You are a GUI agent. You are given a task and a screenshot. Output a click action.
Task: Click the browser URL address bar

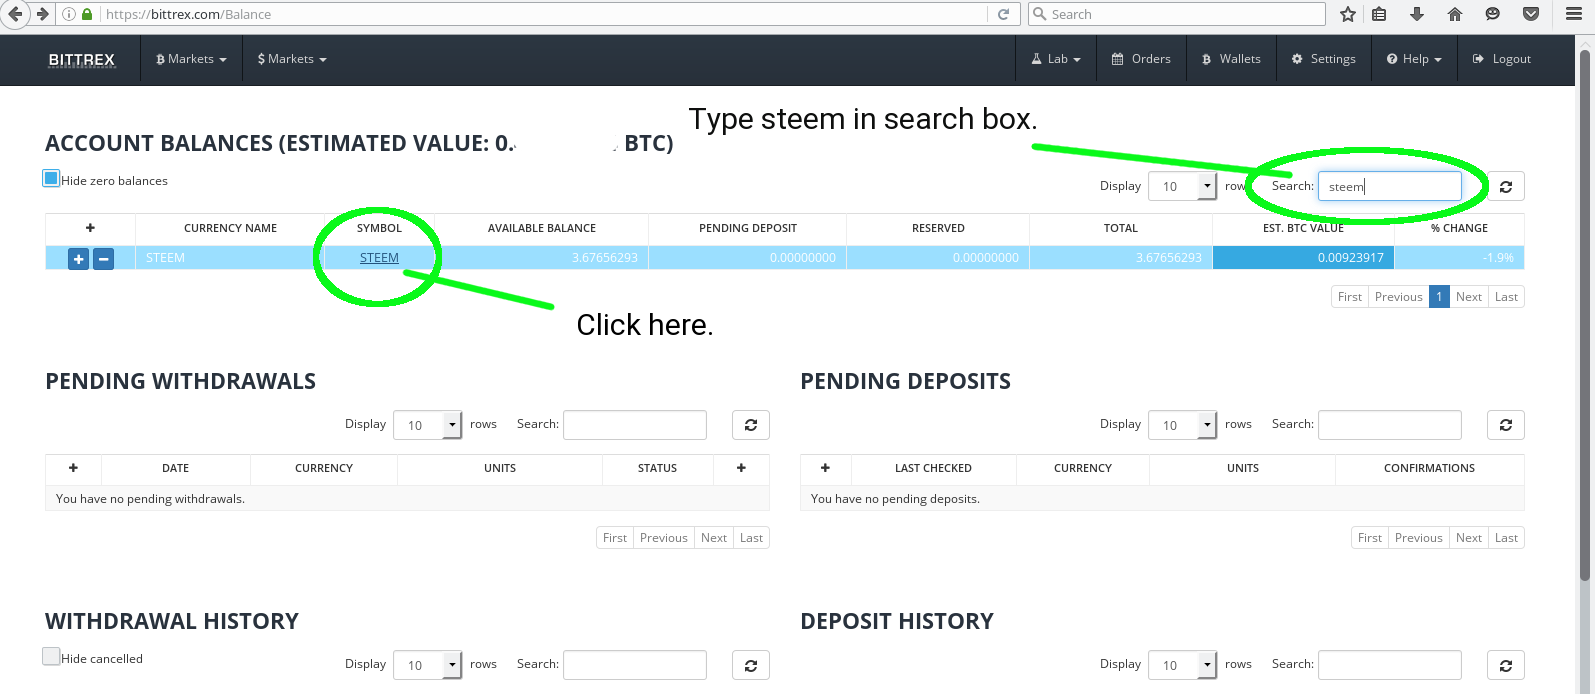tap(545, 14)
